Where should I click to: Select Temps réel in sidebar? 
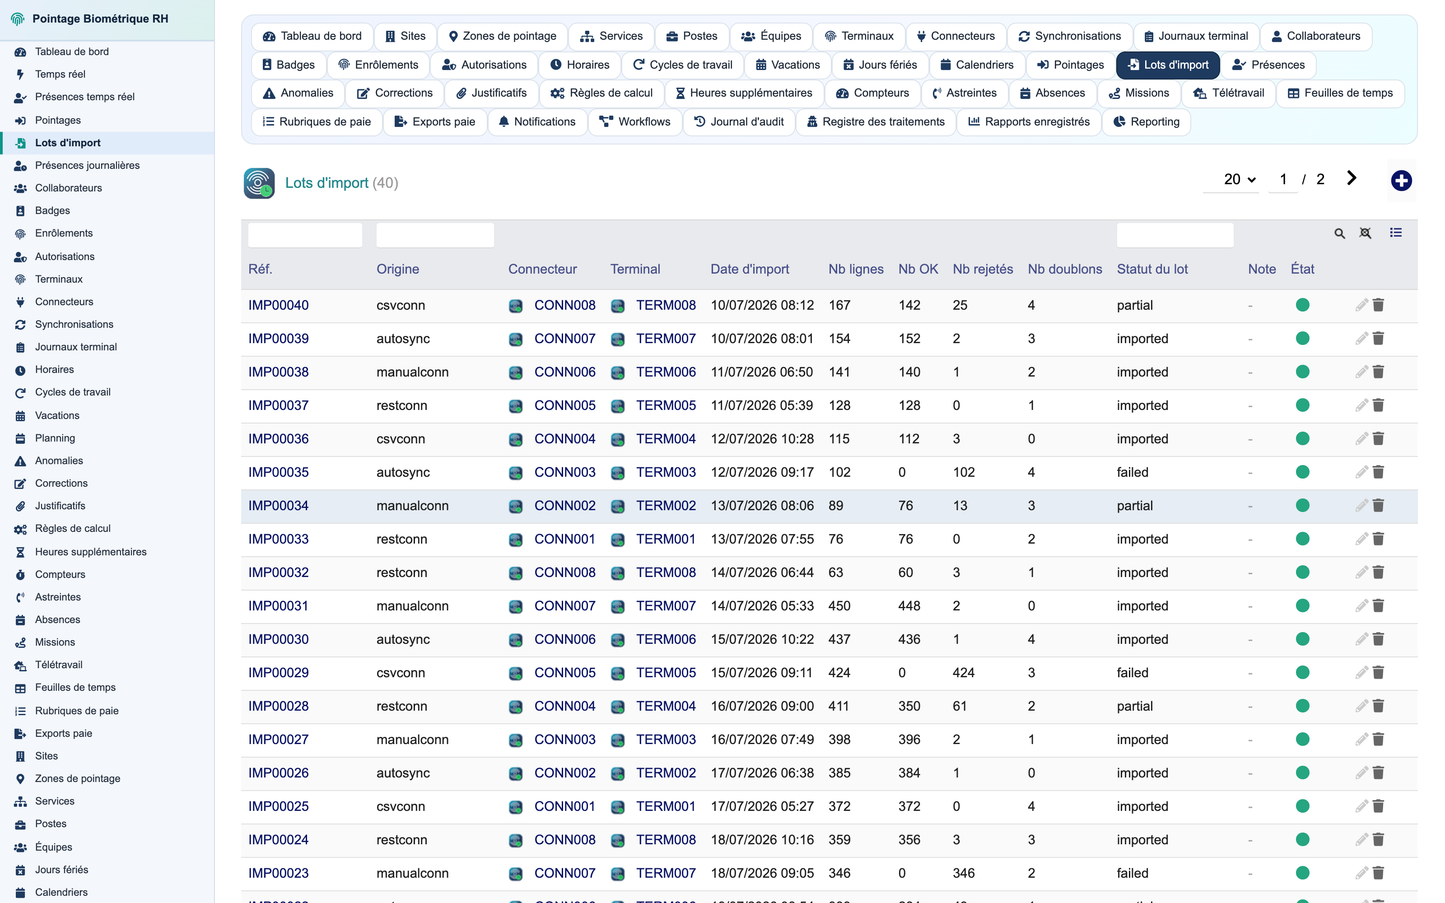(60, 74)
